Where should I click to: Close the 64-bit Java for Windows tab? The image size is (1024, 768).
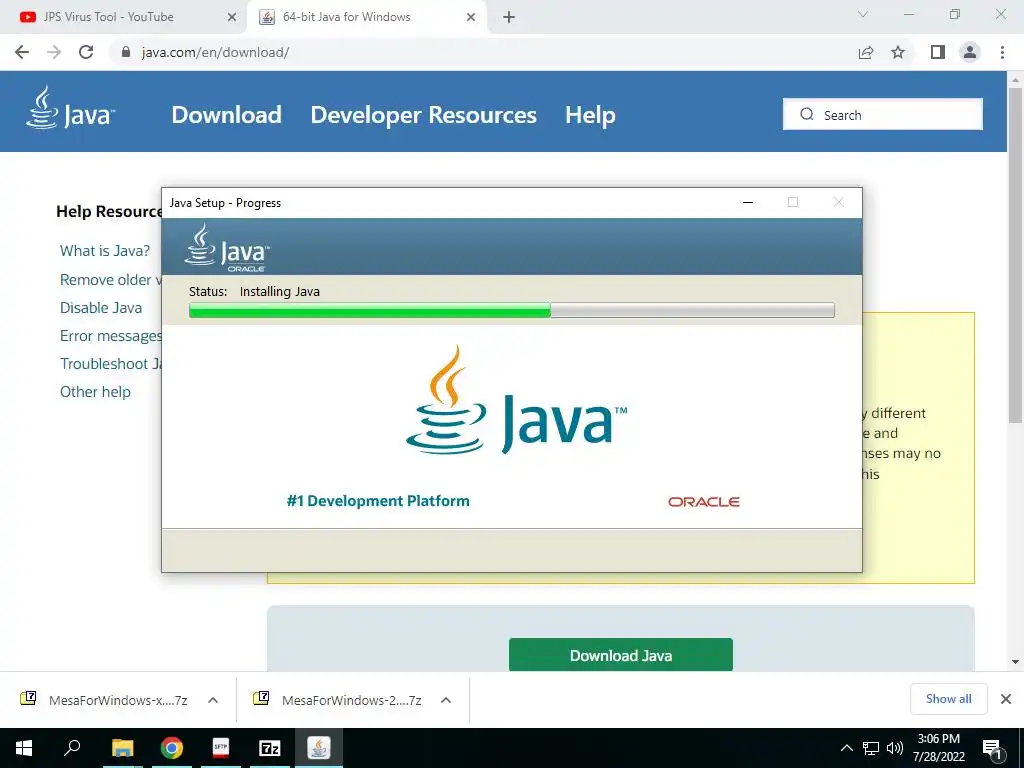471,17
